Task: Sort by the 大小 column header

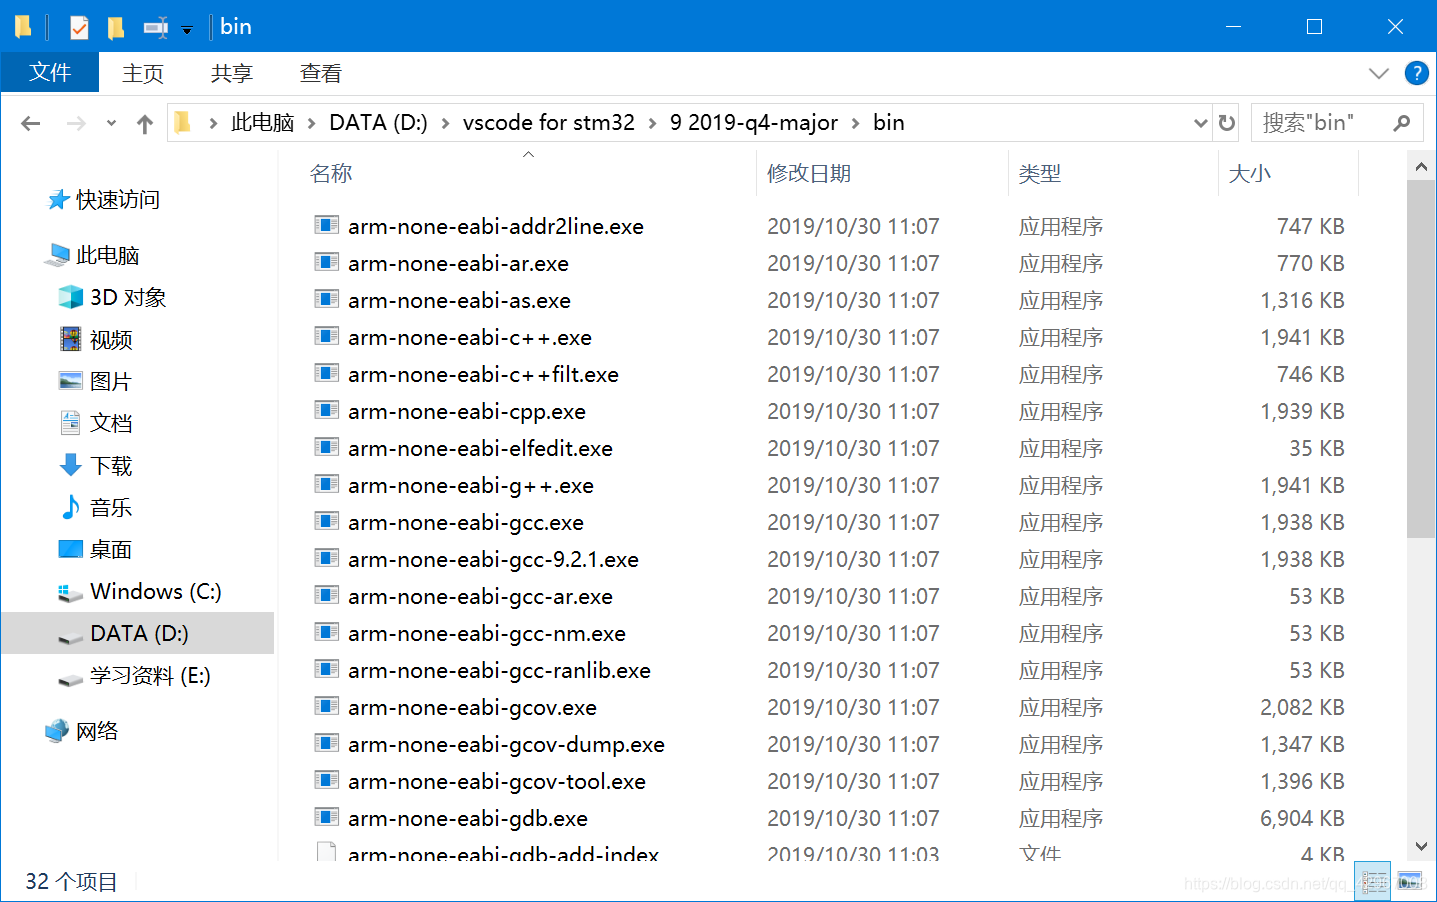Action: pyautogui.click(x=1249, y=173)
